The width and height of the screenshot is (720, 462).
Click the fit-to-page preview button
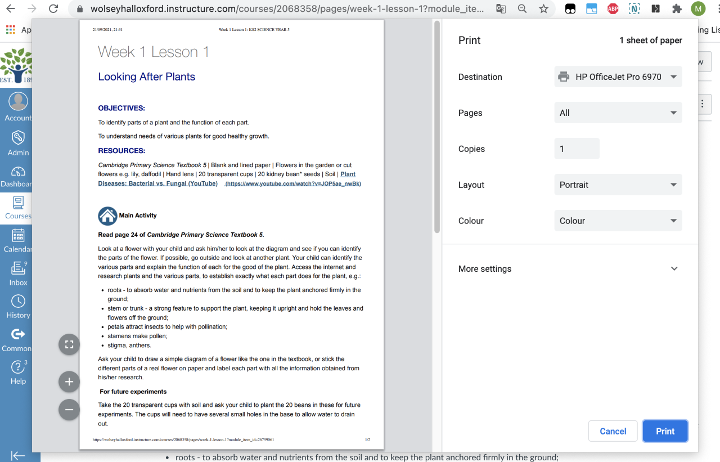(x=69, y=344)
